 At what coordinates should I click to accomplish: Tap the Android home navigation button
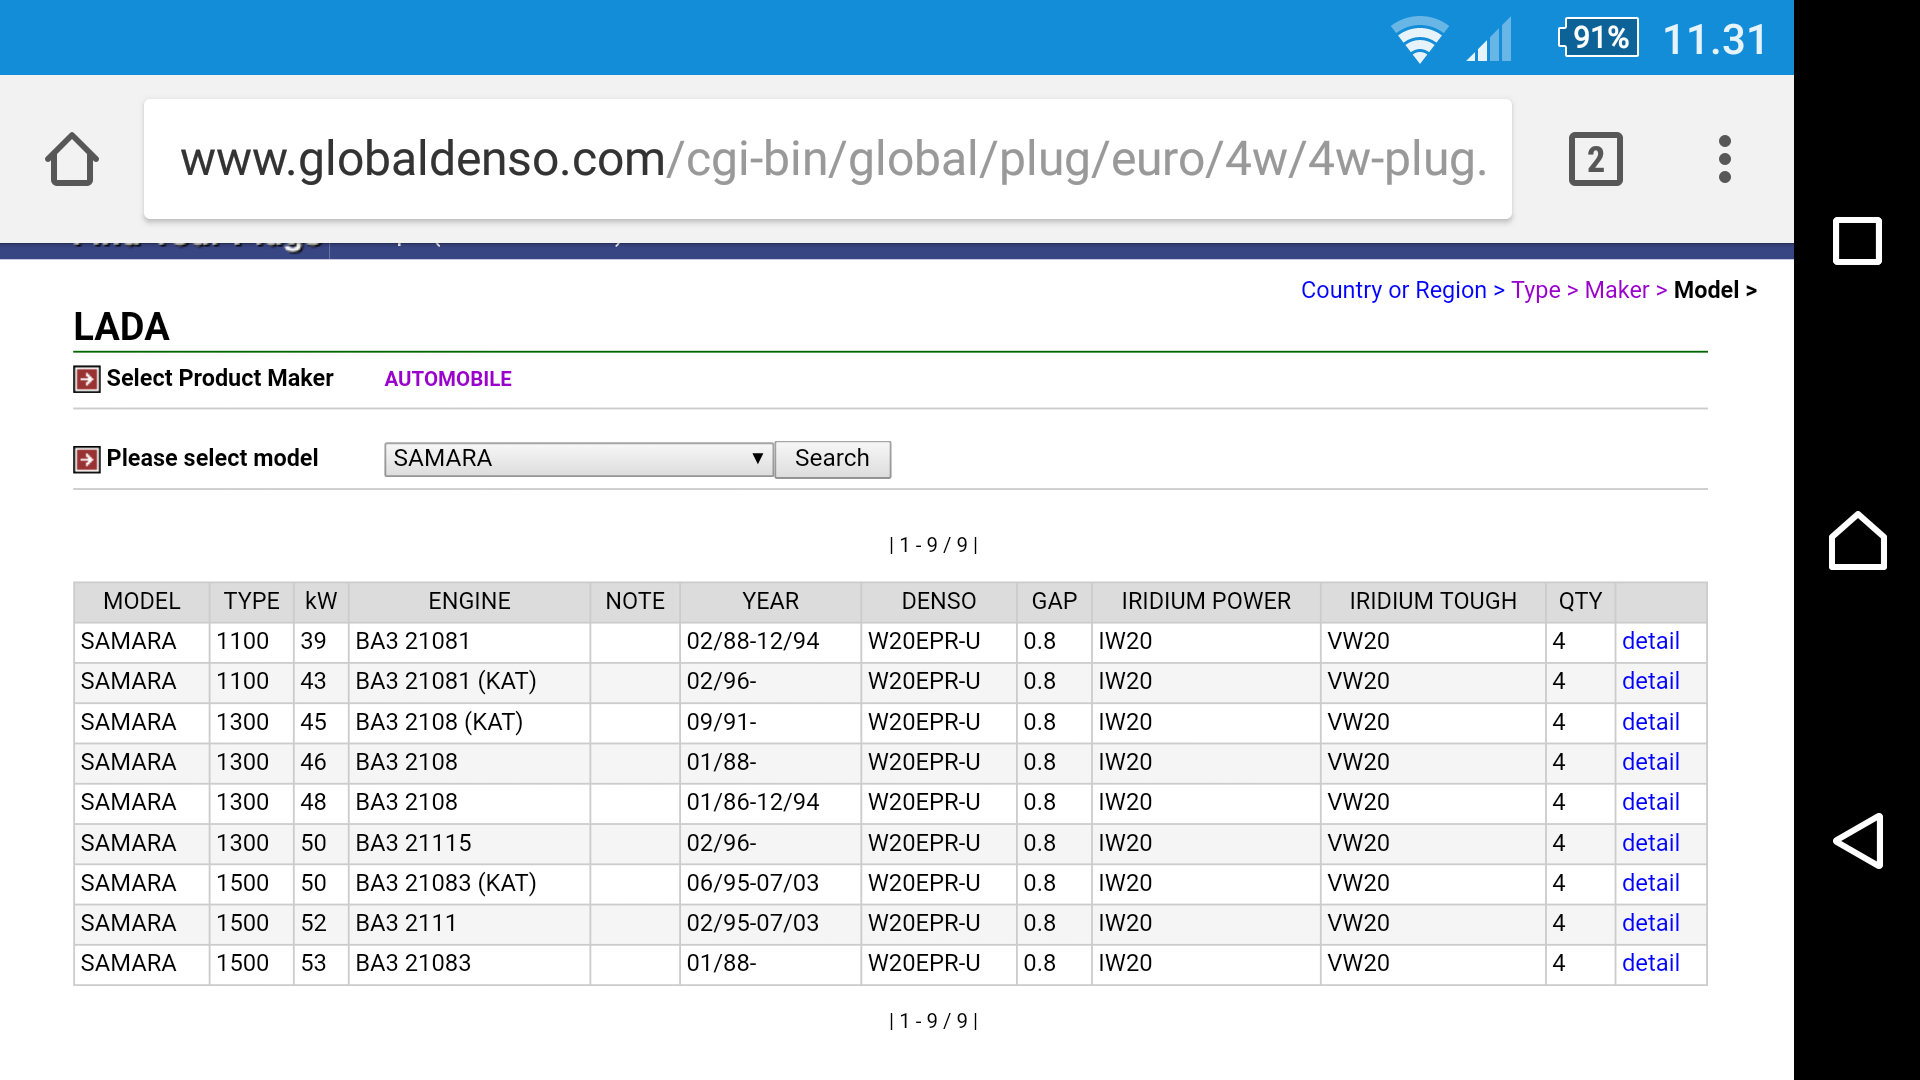click(x=1857, y=541)
